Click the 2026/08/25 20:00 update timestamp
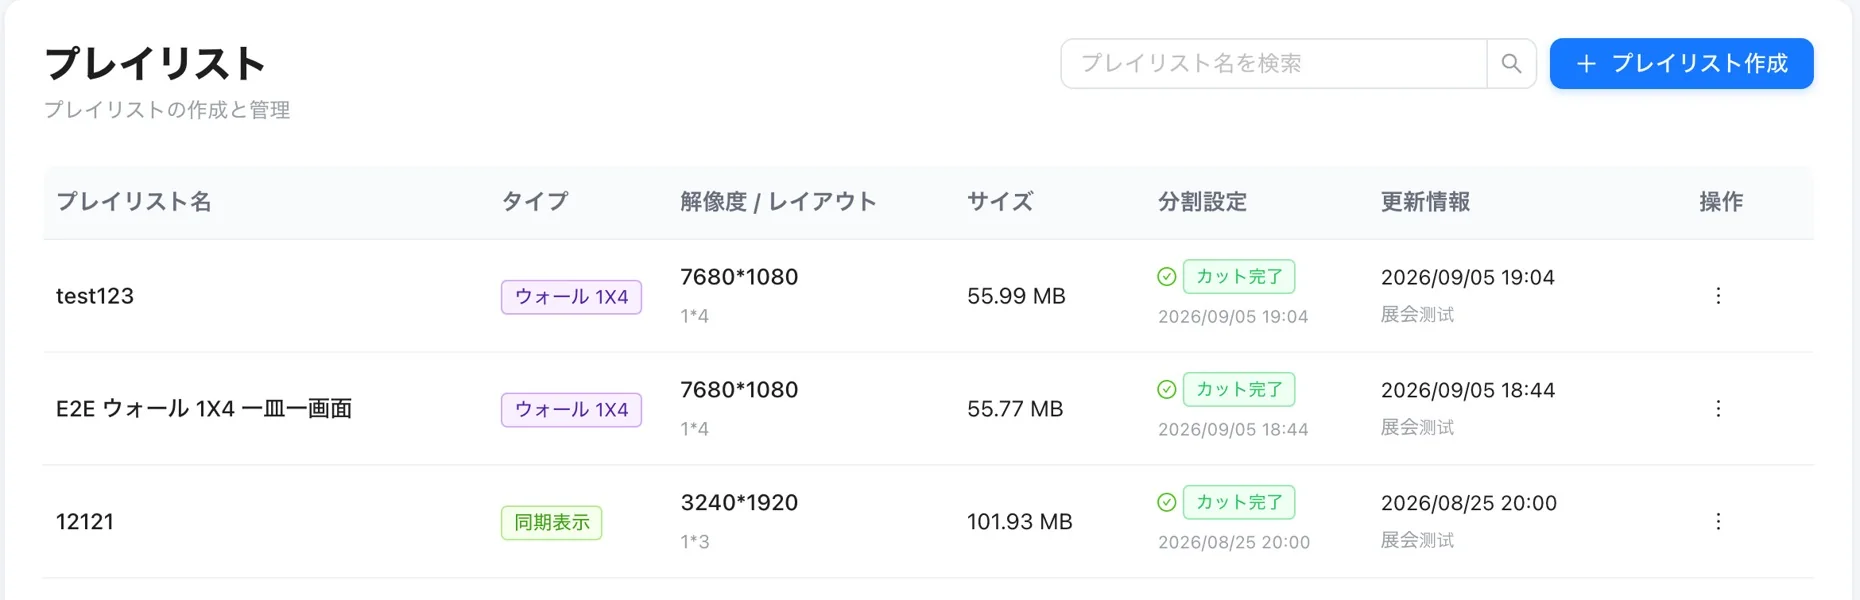Viewport: 1860px width, 600px height. 1469,503
